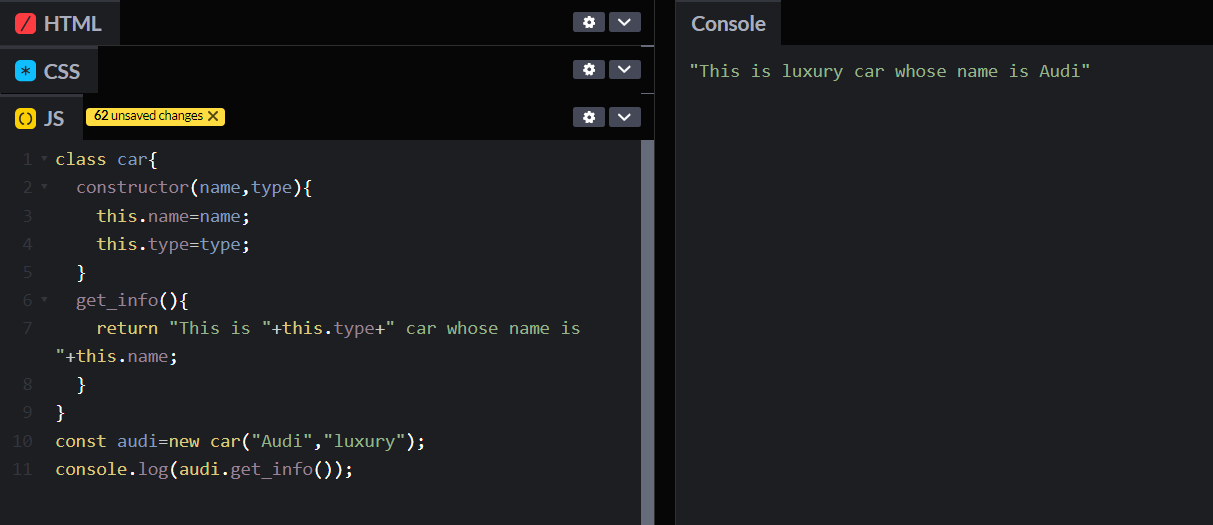
Task: Expand the CSS editor dropdown chevron
Action: [625, 69]
